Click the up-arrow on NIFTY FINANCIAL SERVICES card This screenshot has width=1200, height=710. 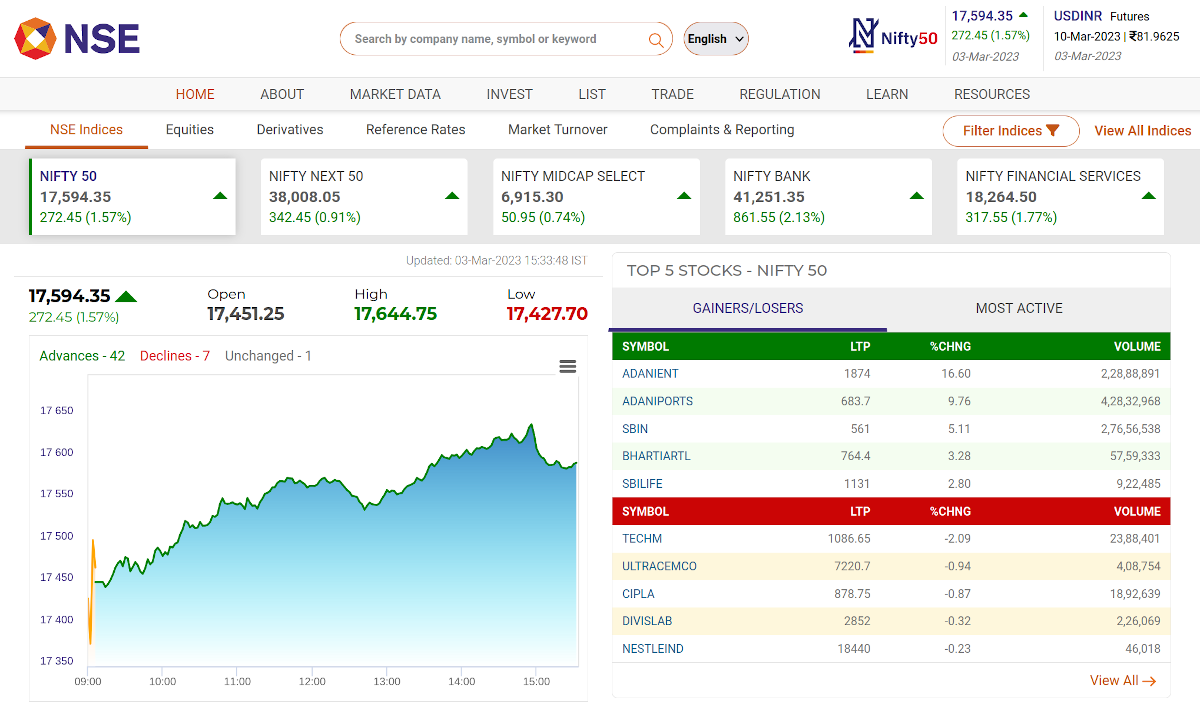pyautogui.click(x=1147, y=196)
